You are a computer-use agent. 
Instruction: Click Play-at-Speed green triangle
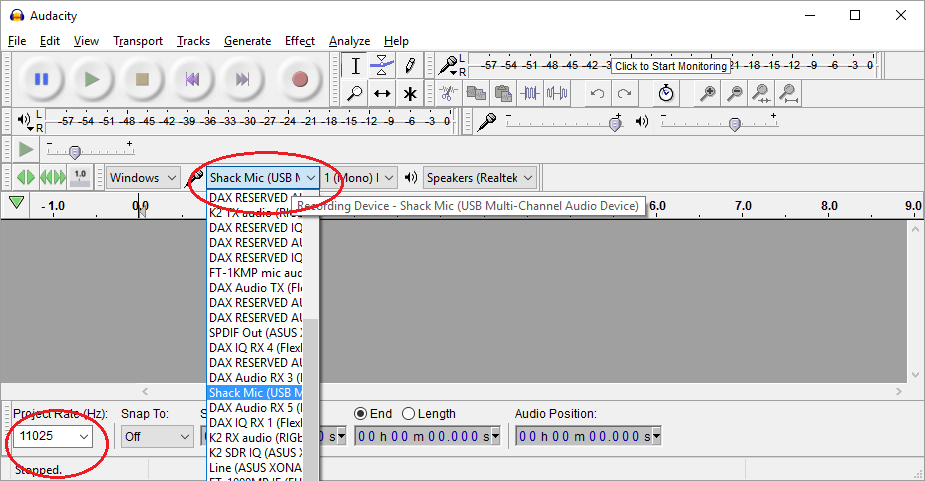click(25, 149)
